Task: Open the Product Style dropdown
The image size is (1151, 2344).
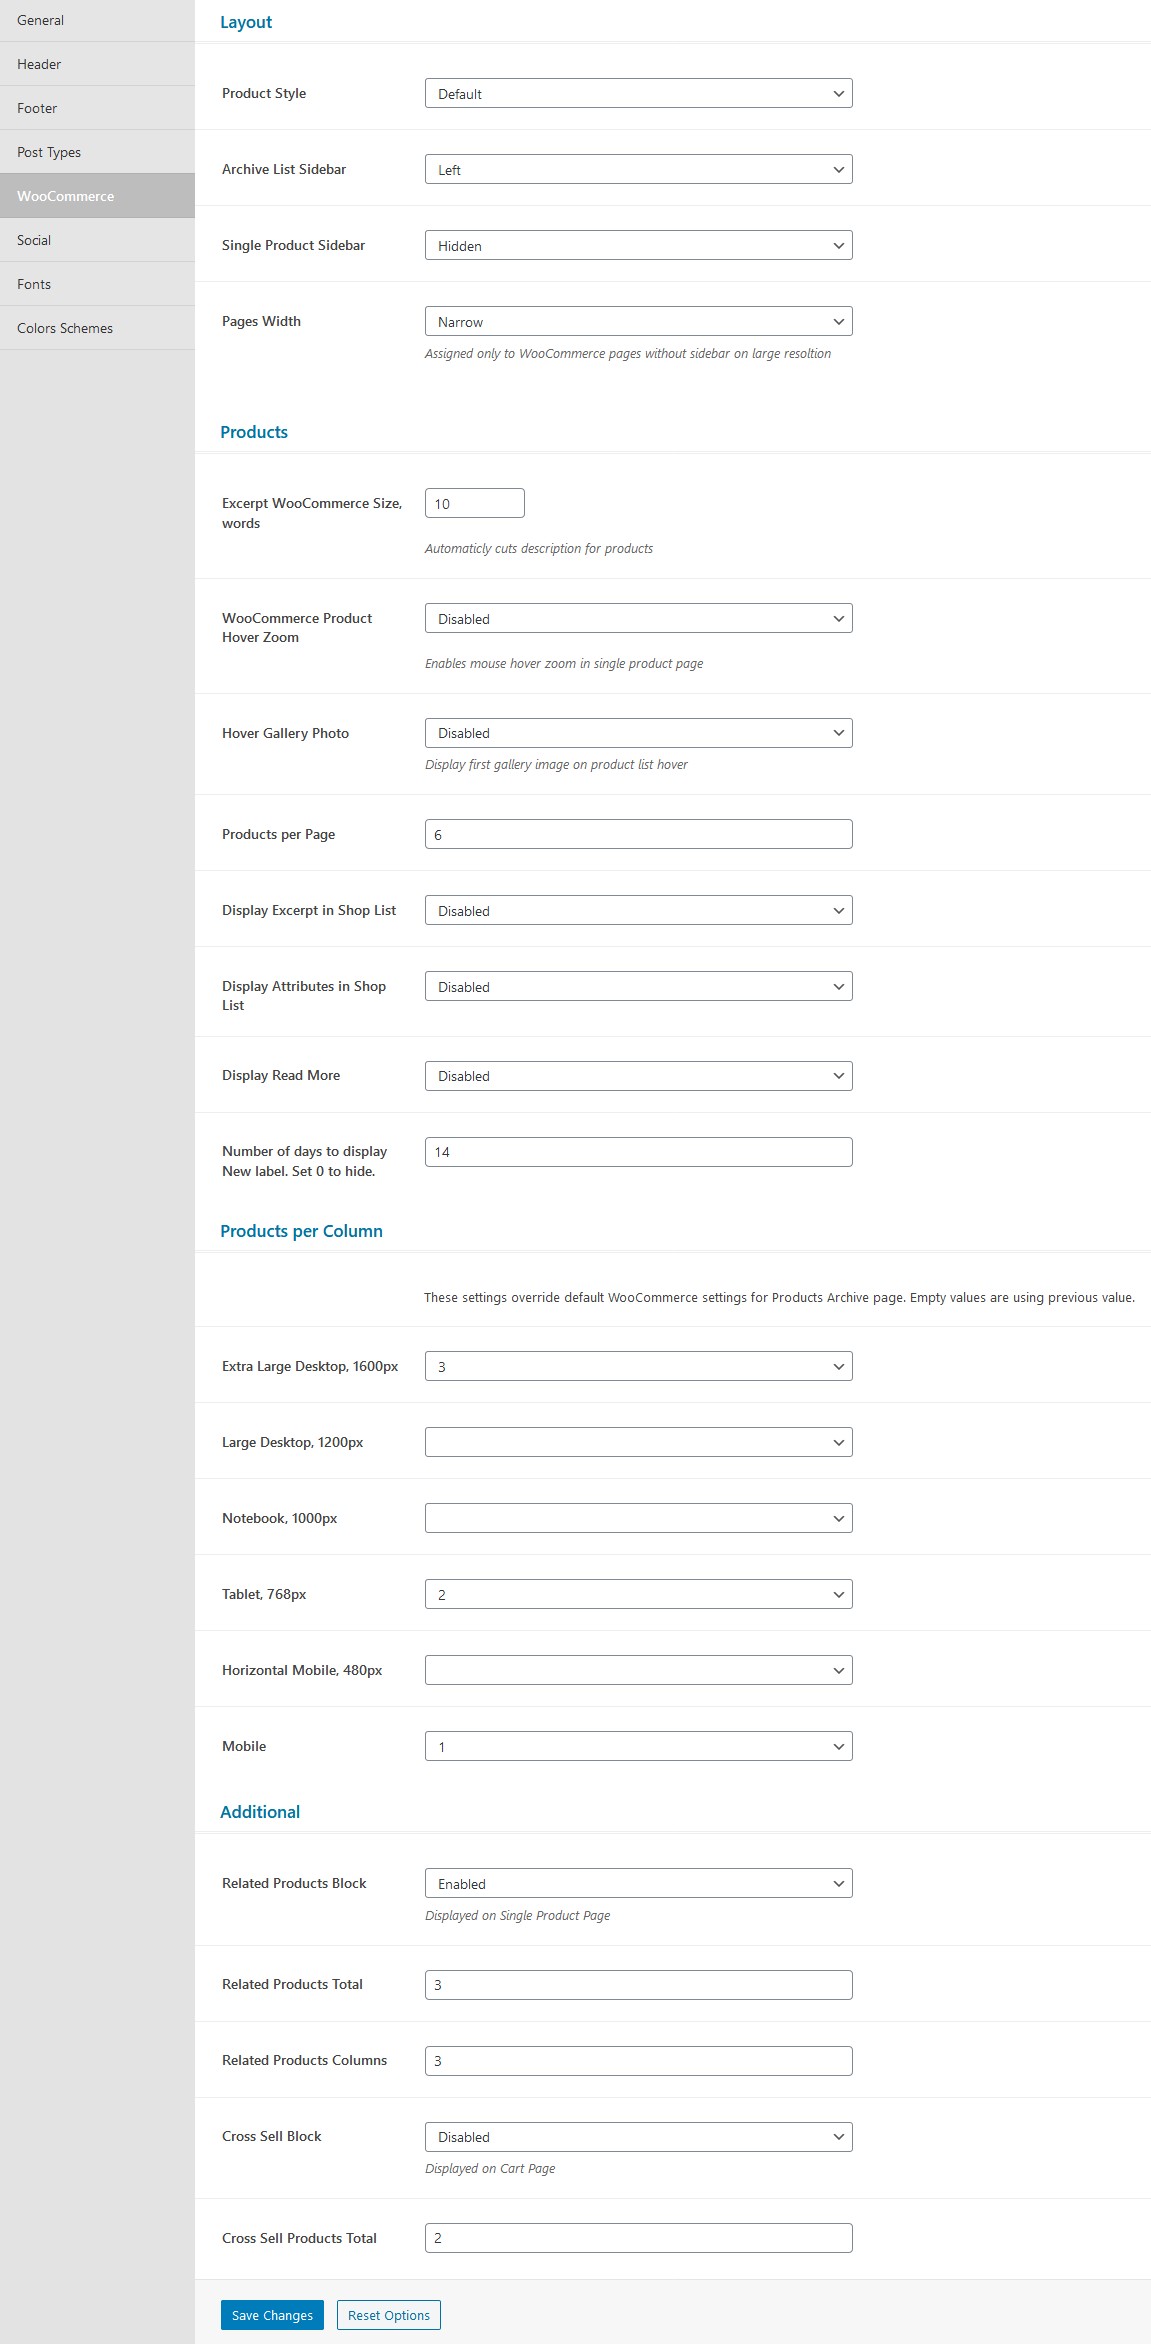Action: (x=638, y=93)
